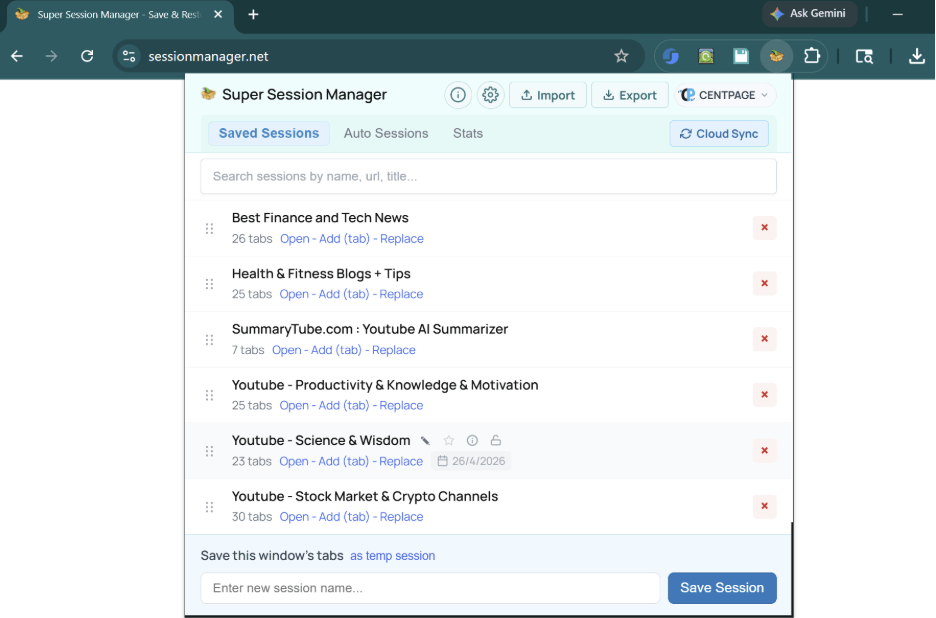Switch to the Auto Sessions tab
This screenshot has height=618, width=936.
pos(386,133)
